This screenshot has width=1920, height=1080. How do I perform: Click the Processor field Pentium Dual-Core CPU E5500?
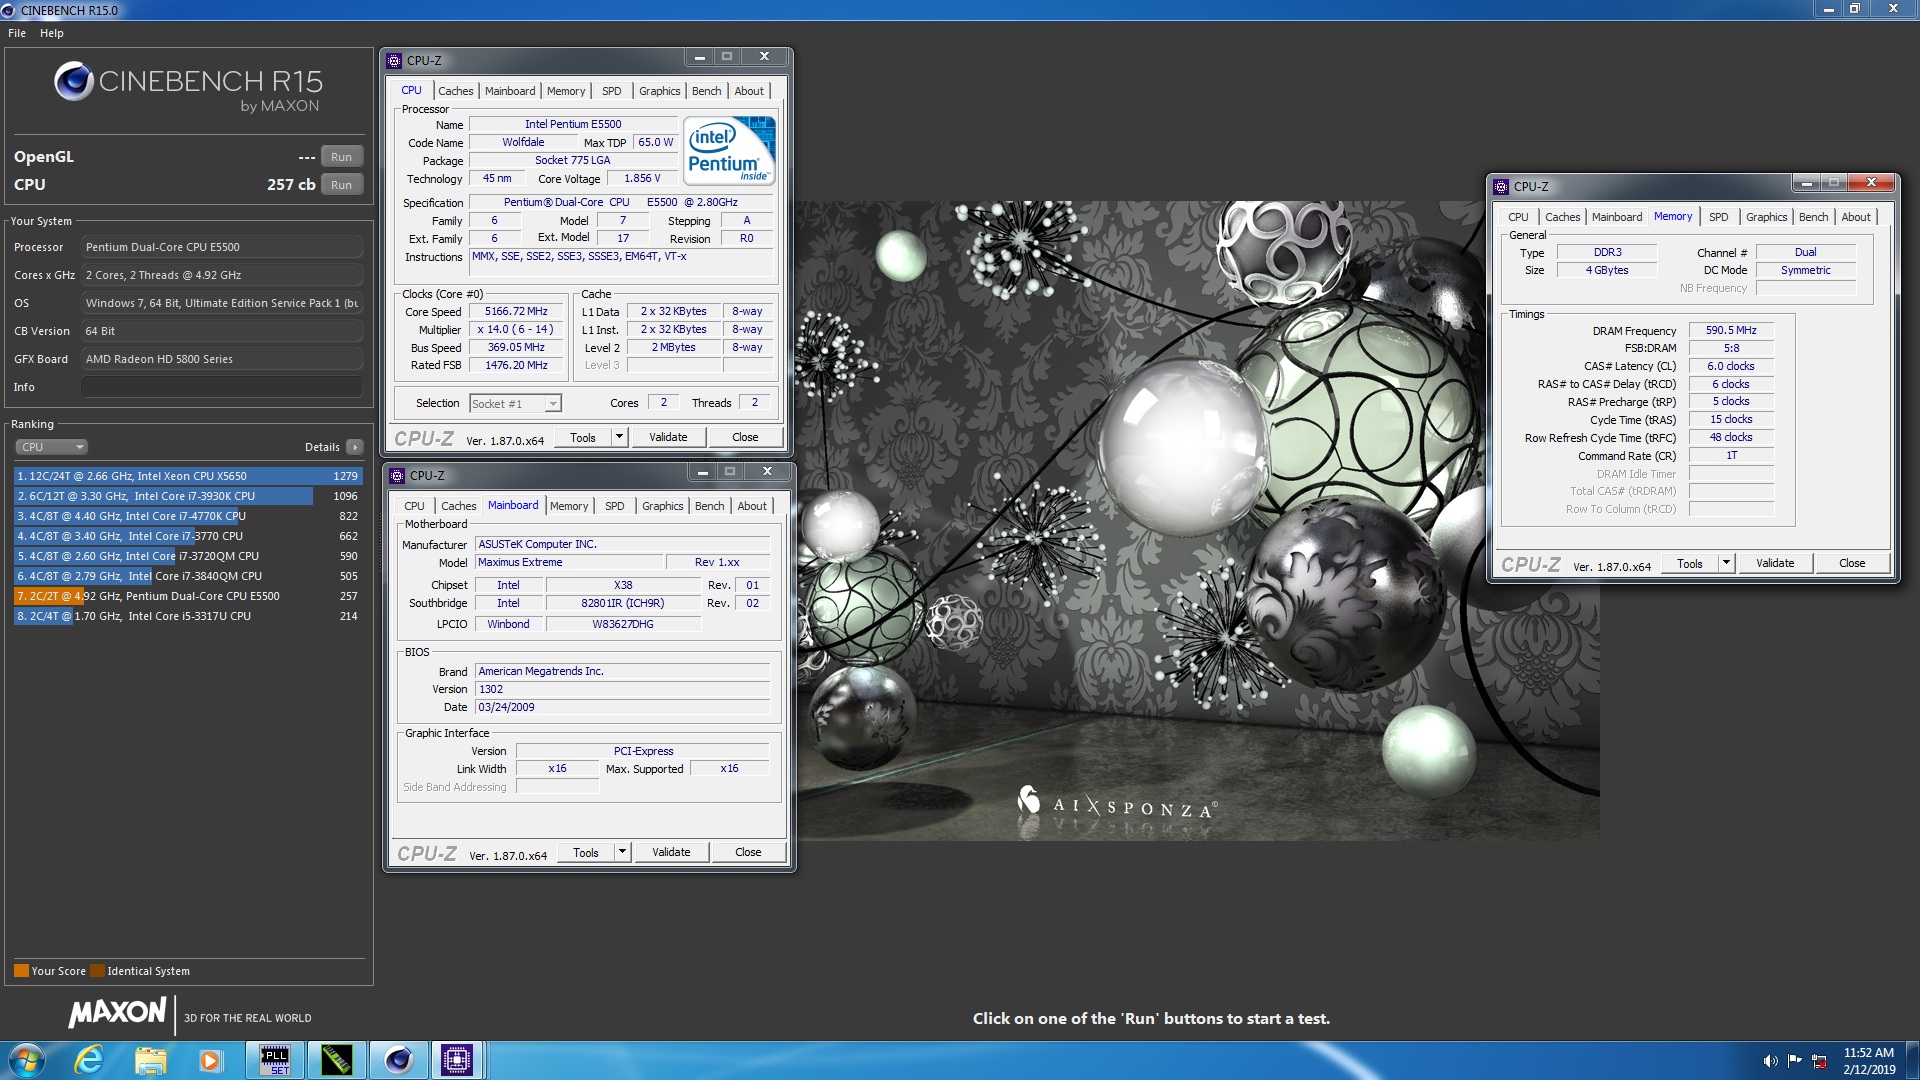click(x=222, y=247)
